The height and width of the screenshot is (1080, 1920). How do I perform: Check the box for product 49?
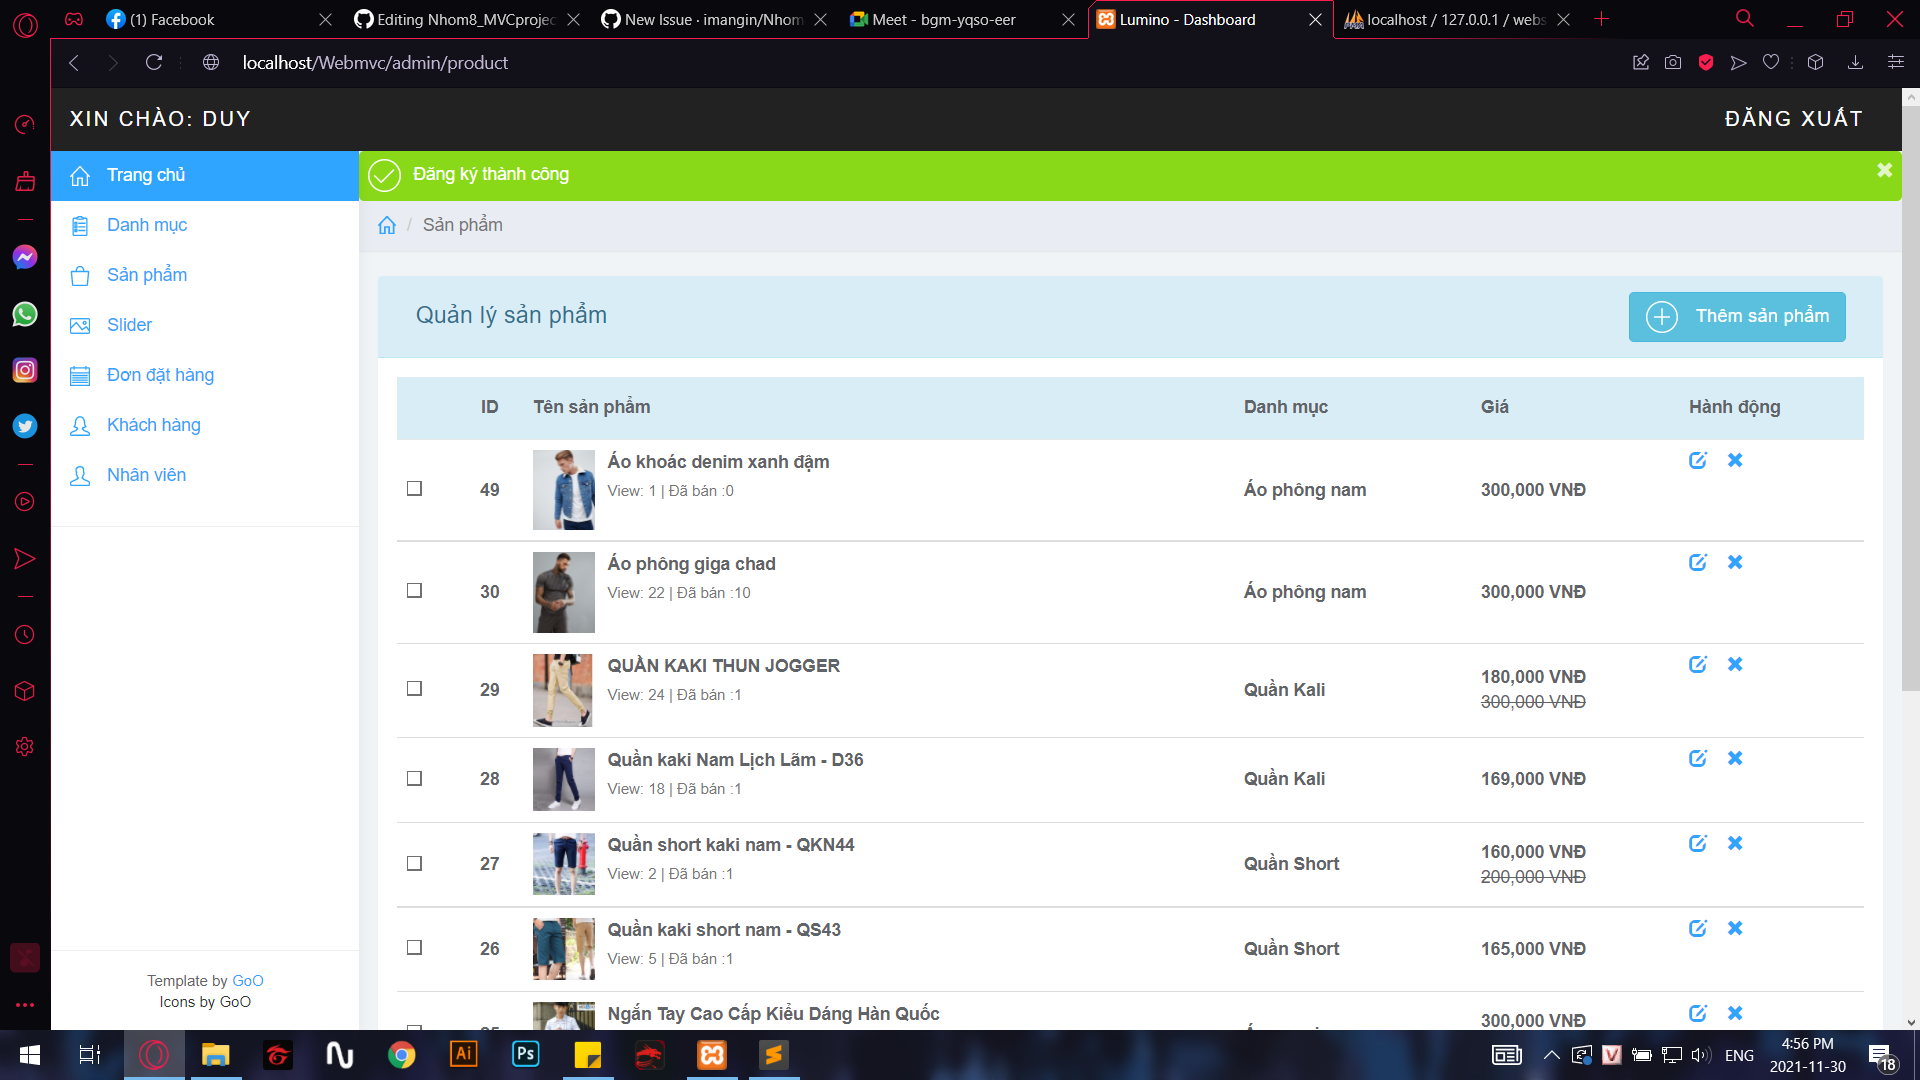[414, 489]
